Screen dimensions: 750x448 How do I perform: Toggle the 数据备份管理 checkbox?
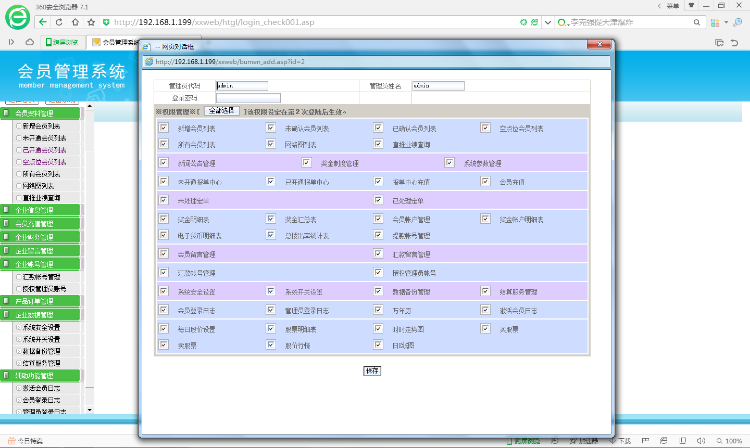(378, 292)
